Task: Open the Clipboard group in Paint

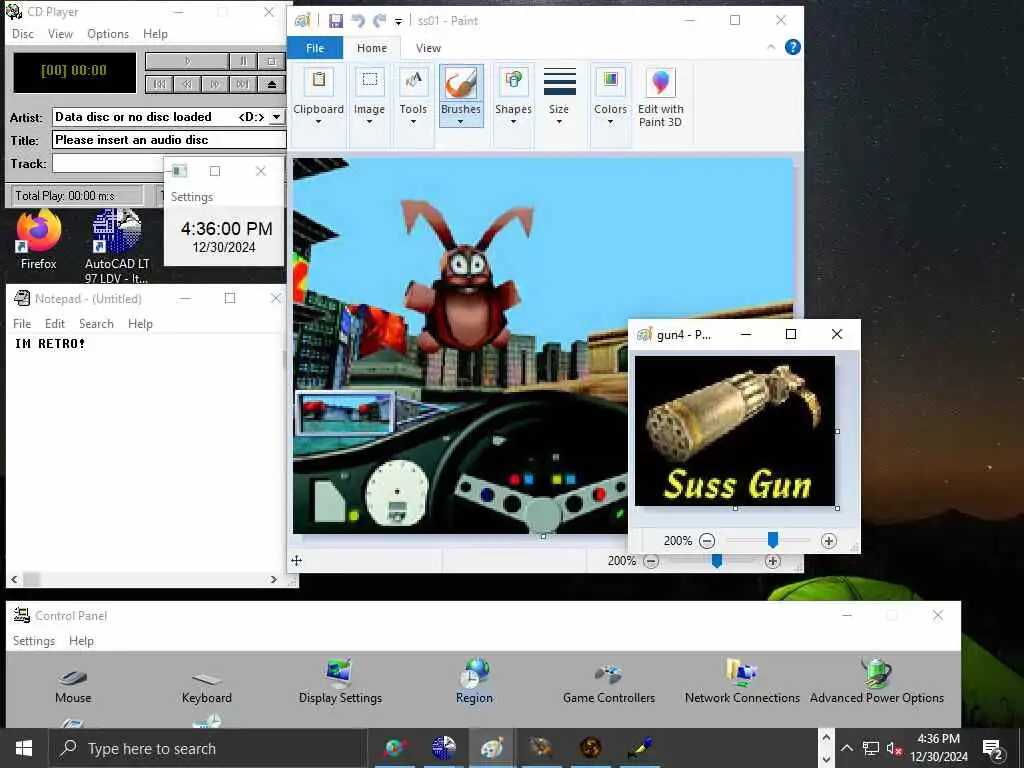Action: [x=319, y=96]
